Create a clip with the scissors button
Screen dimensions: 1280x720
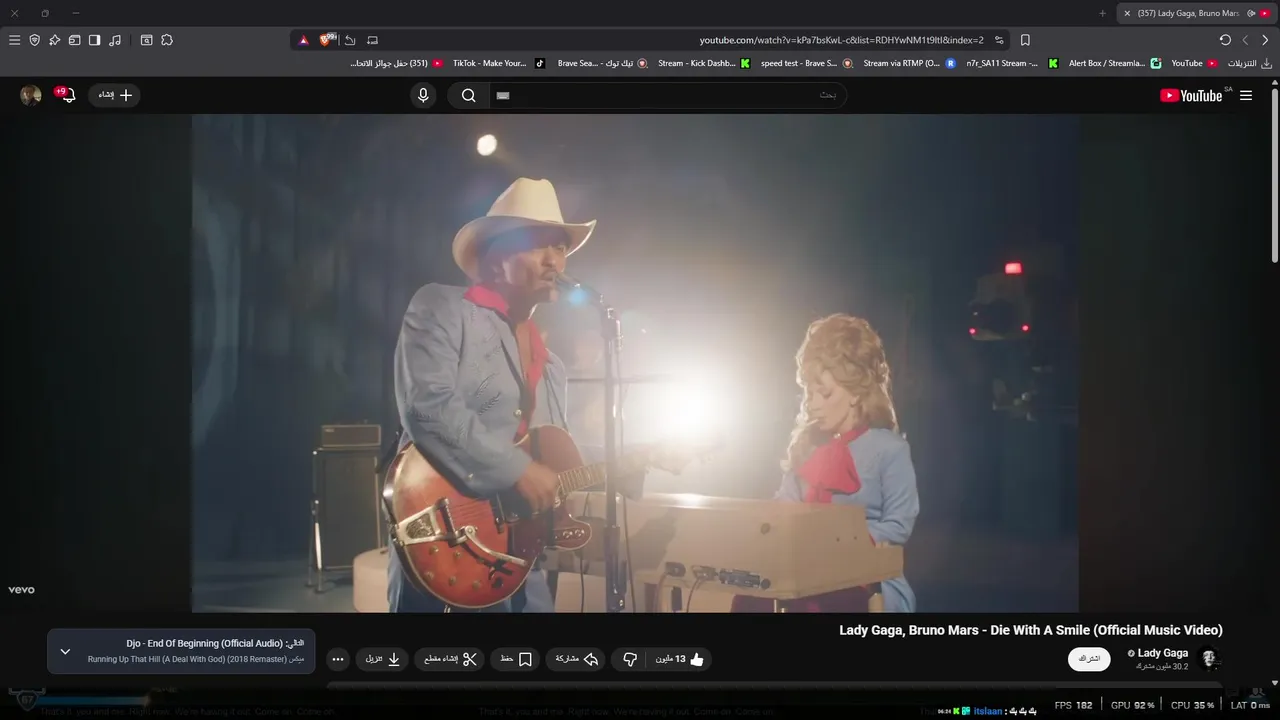tap(450, 659)
